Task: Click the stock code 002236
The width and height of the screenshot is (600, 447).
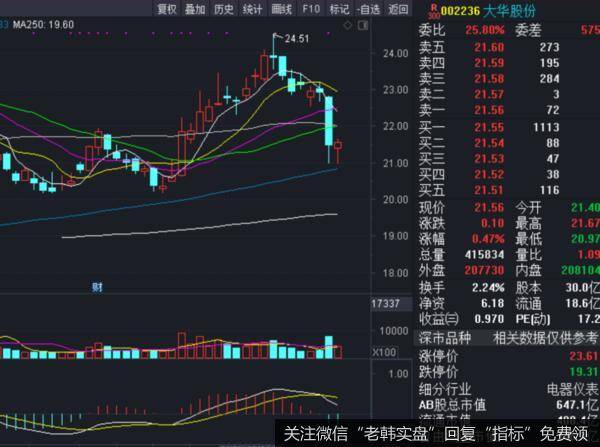Action: click(460, 11)
